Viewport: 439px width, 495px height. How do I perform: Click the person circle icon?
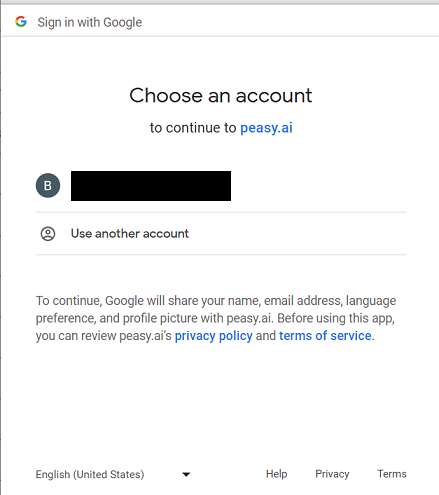48,234
